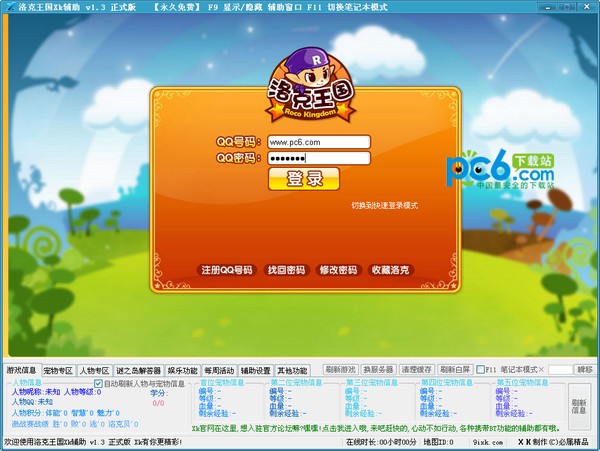Click the 人物积分 stats line
Screen dimensions: 600x451
click(65, 413)
